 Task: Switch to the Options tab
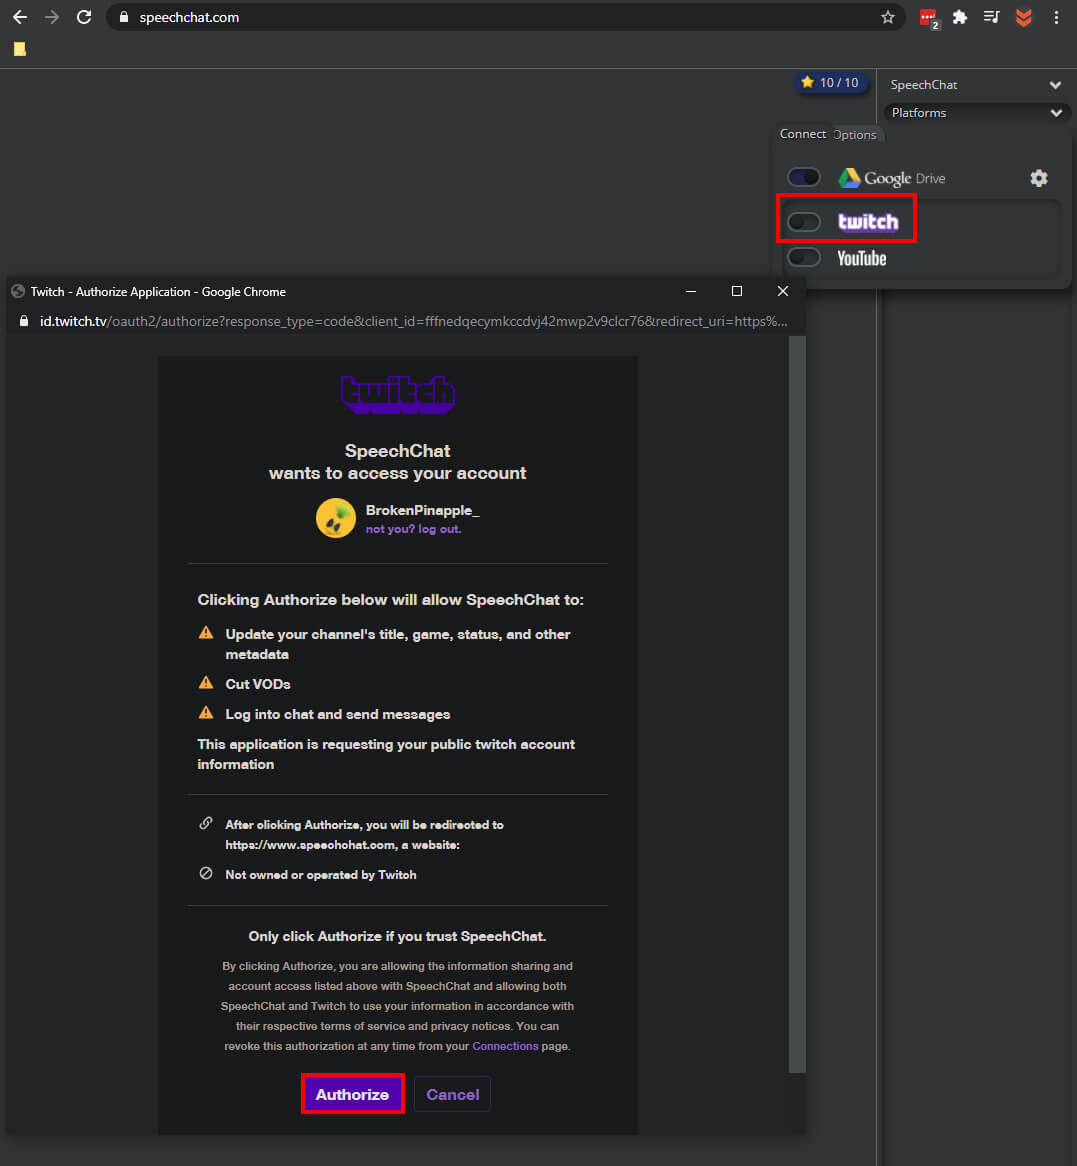[x=855, y=135]
